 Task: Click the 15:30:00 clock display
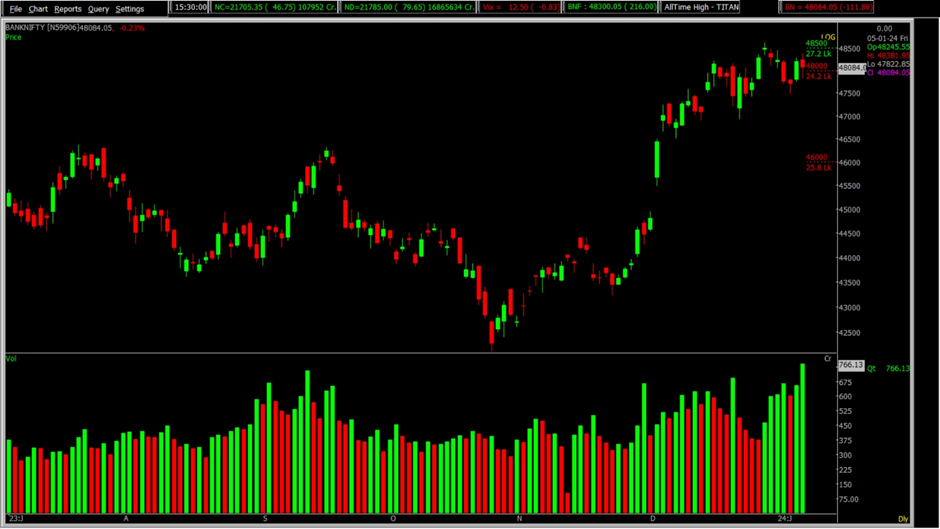[x=190, y=7]
